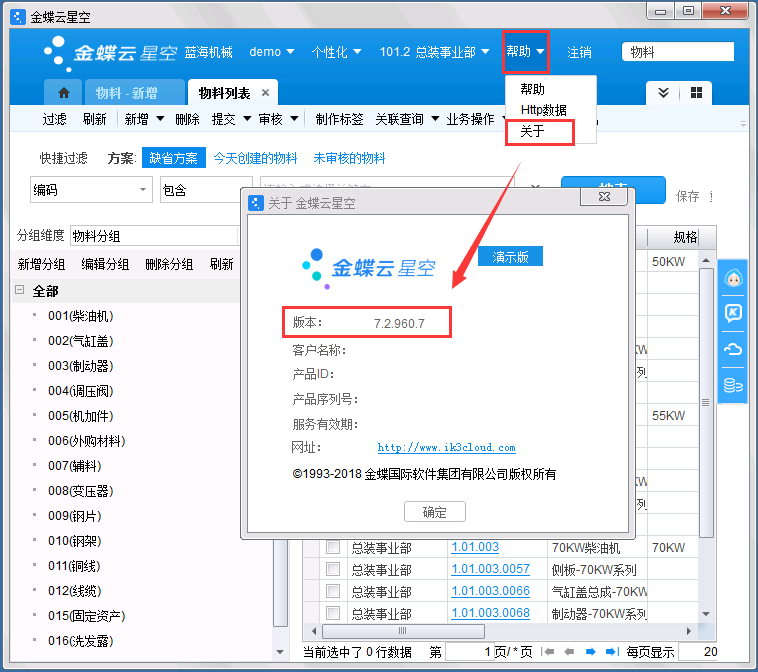Collapse the 全部 tree node

[20, 290]
